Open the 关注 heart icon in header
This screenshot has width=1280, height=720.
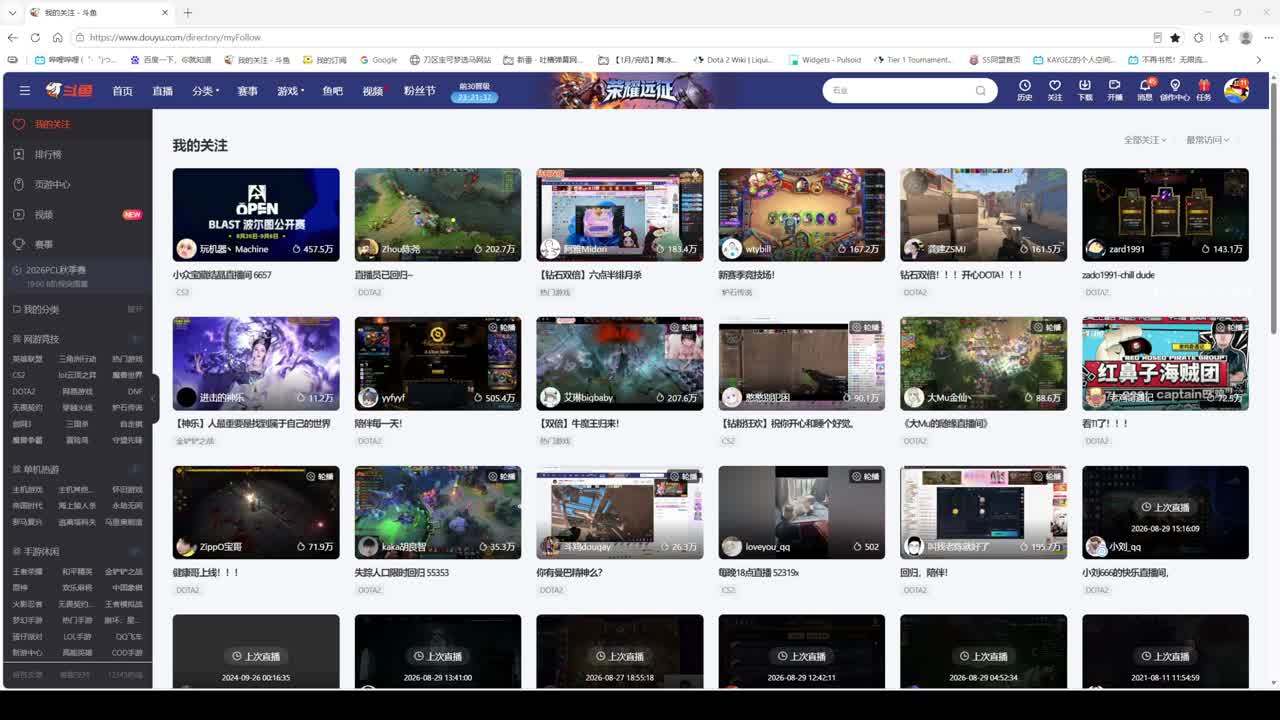click(x=1055, y=90)
